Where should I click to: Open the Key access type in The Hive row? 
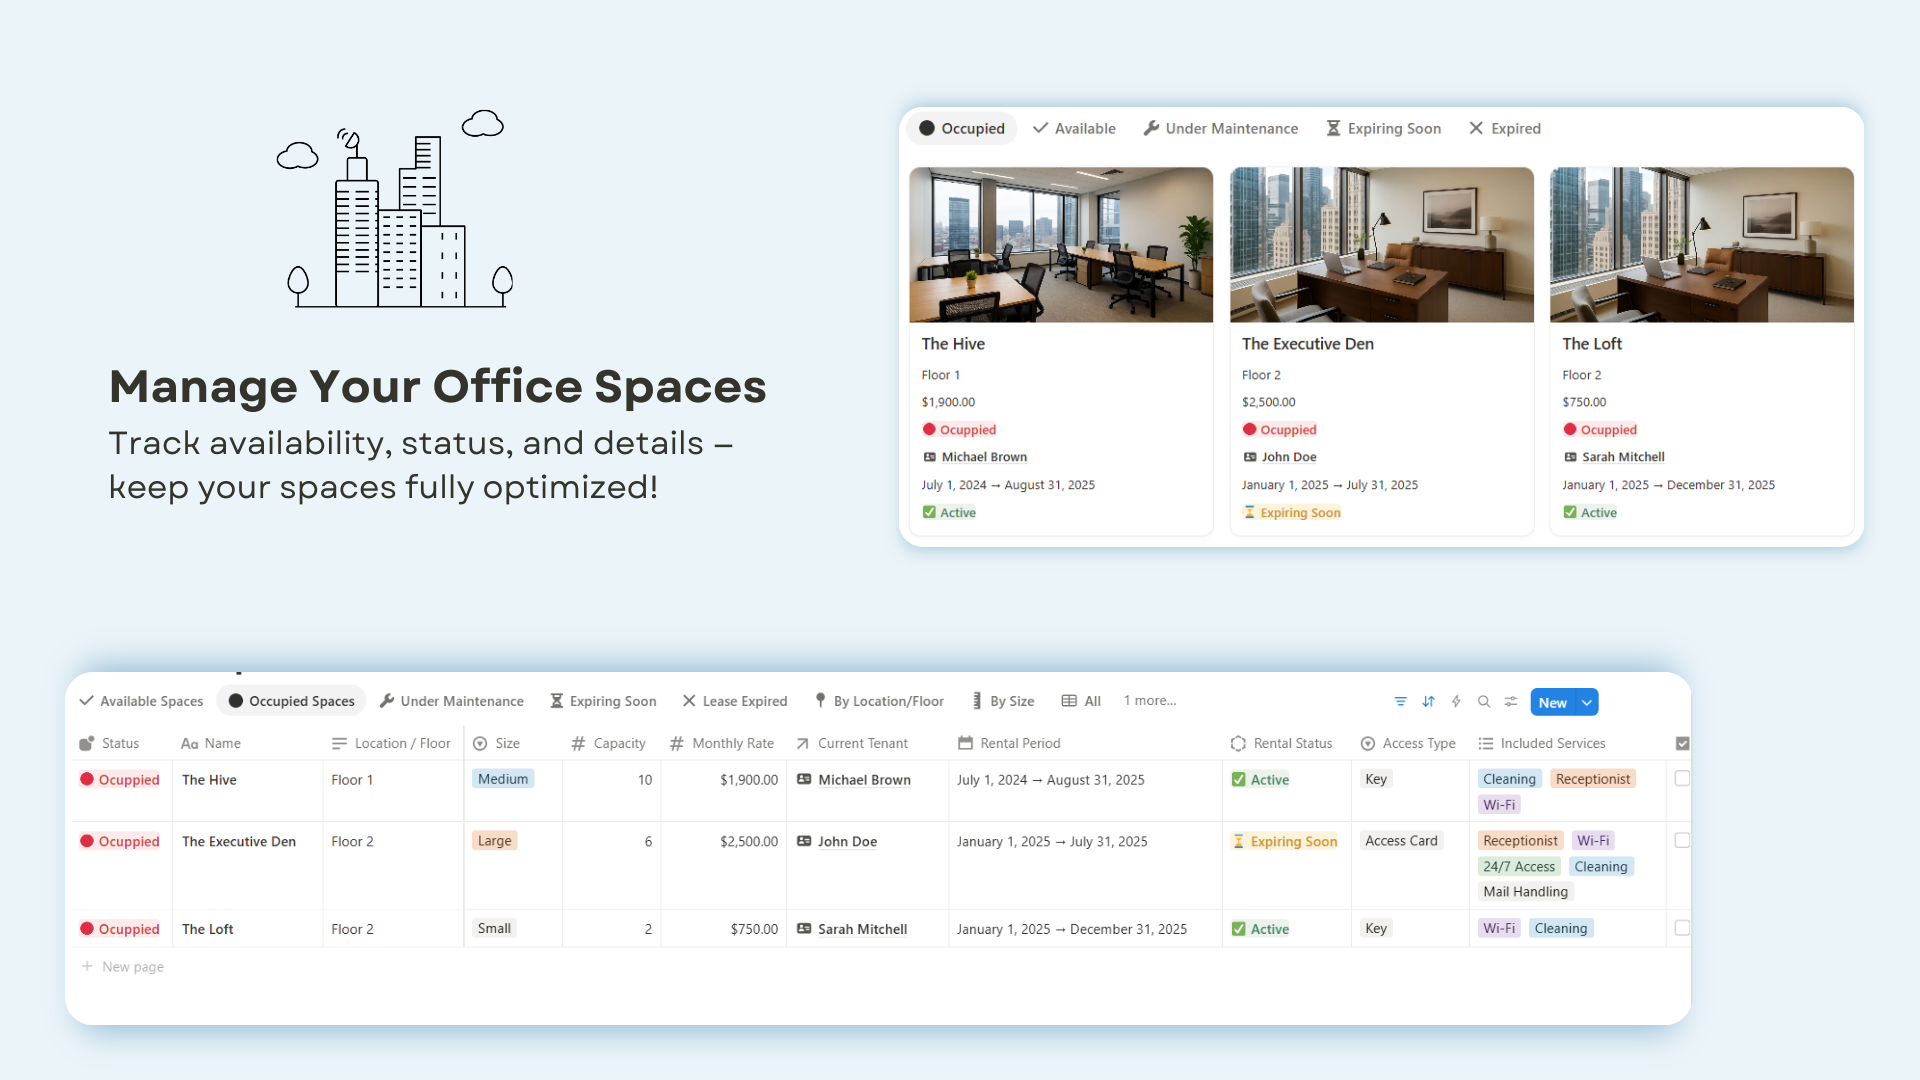pos(1376,778)
